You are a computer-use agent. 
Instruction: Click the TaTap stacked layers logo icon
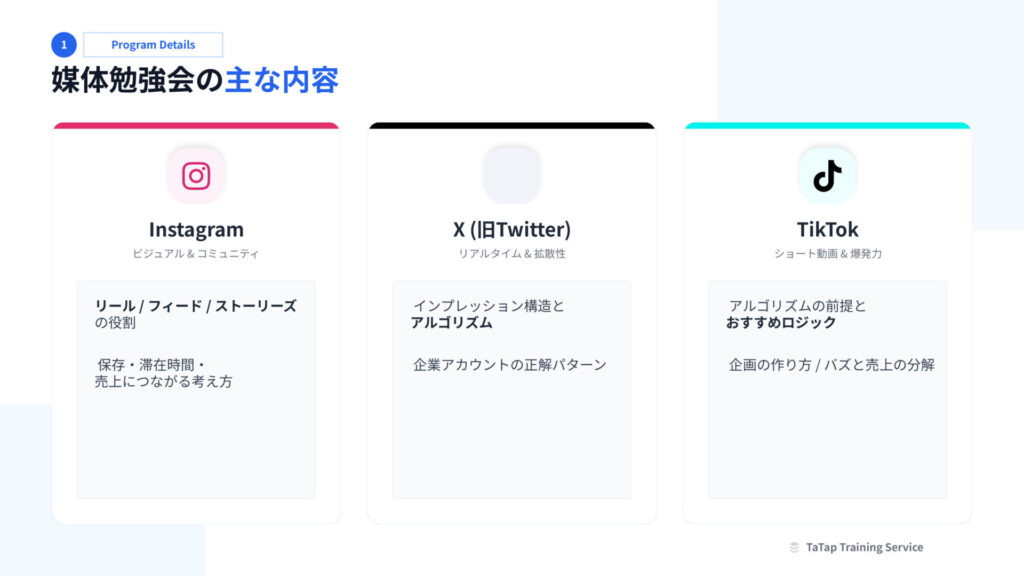(794, 548)
